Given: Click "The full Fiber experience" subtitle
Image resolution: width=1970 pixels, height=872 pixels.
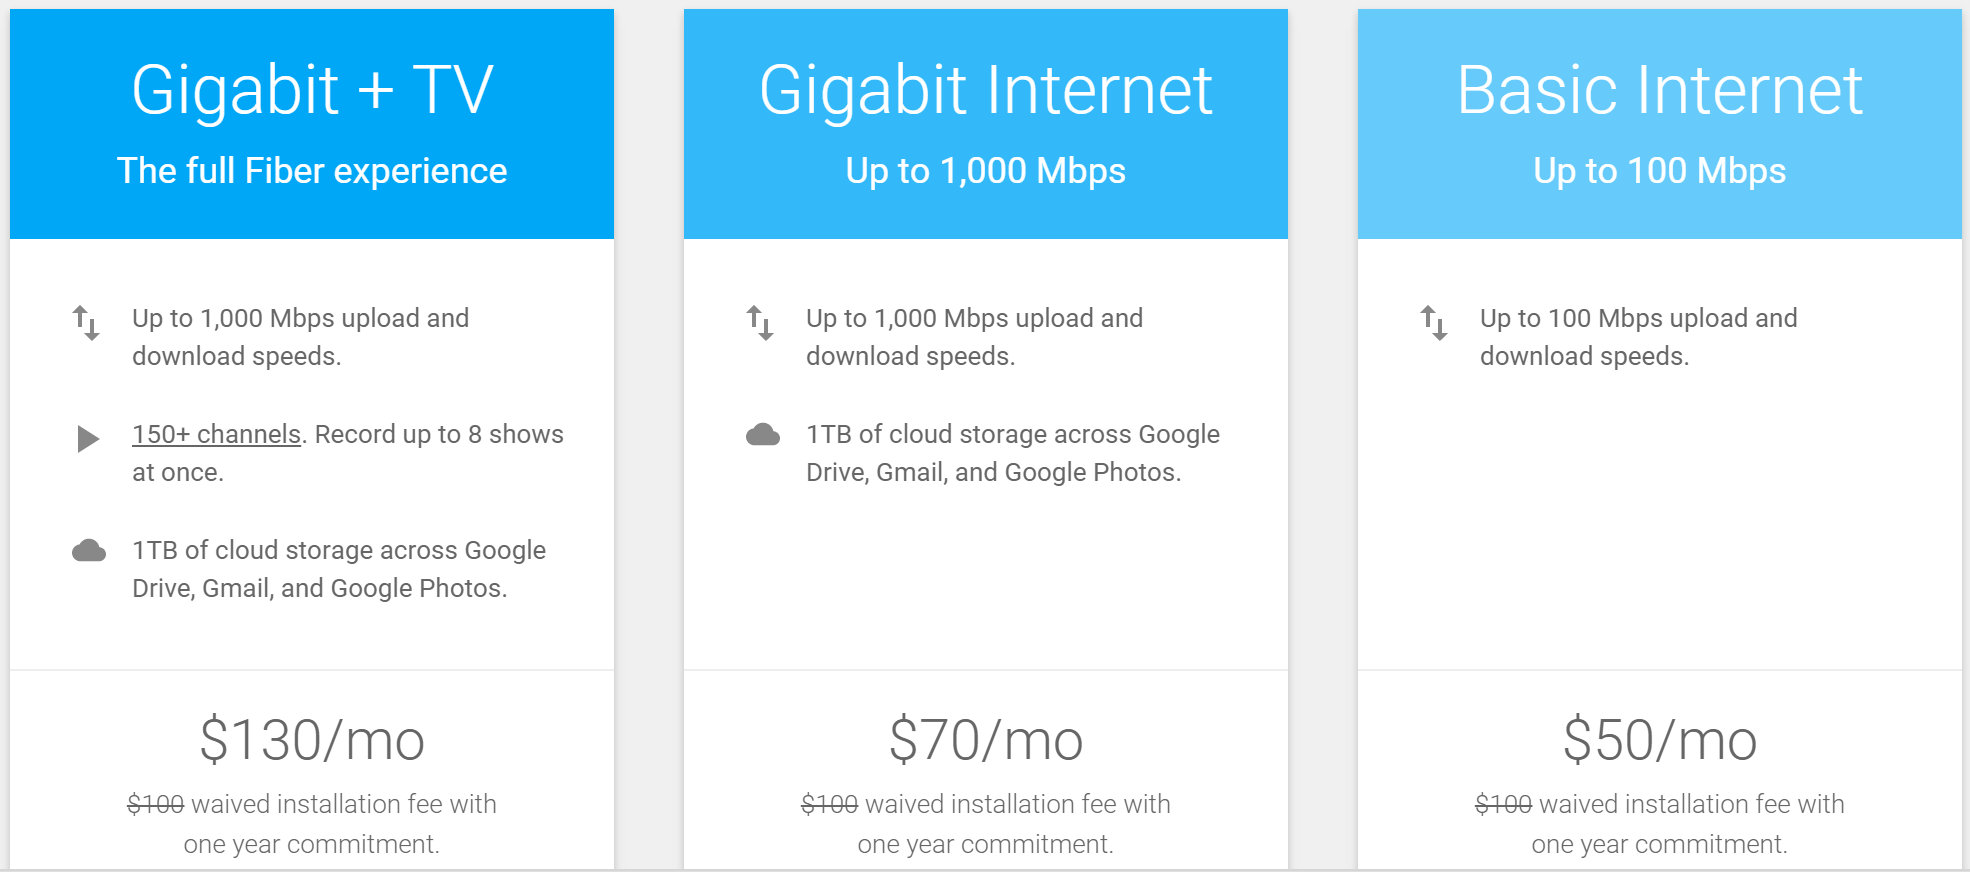Looking at the screenshot, I should click(312, 171).
